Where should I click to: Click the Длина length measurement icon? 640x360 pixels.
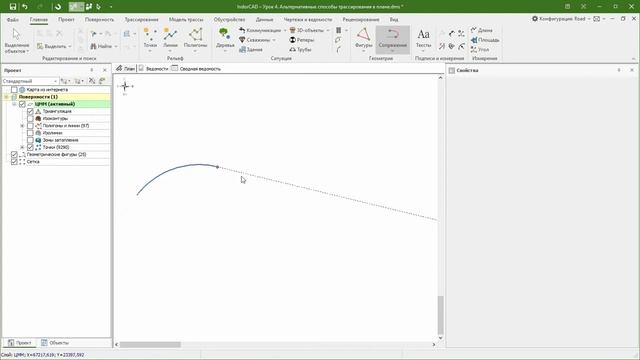tap(473, 30)
